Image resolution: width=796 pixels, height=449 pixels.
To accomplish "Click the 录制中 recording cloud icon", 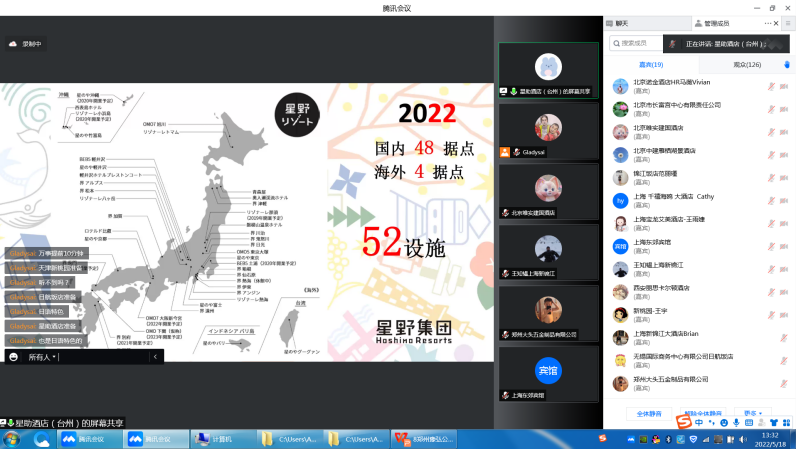I will pos(13,44).
